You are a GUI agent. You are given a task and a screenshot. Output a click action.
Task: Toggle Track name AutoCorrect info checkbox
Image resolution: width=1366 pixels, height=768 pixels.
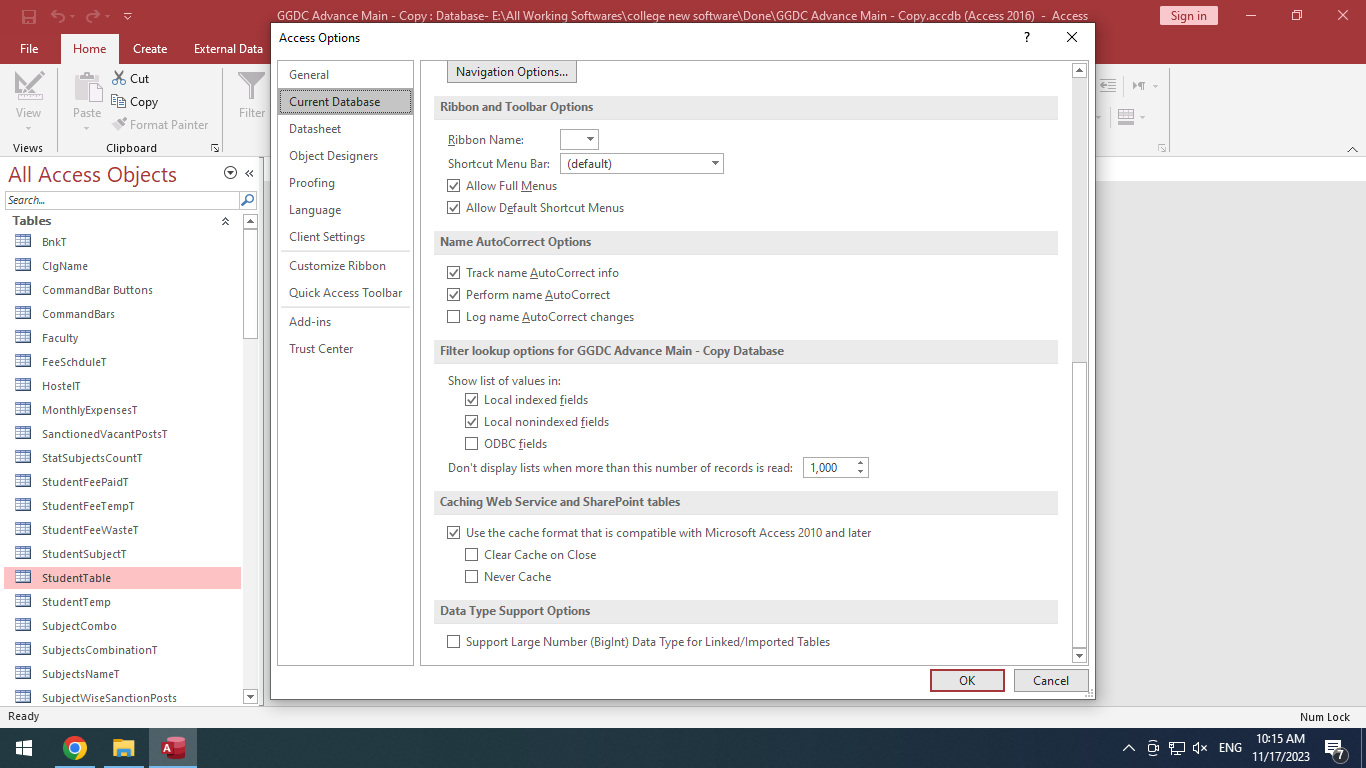[454, 273]
